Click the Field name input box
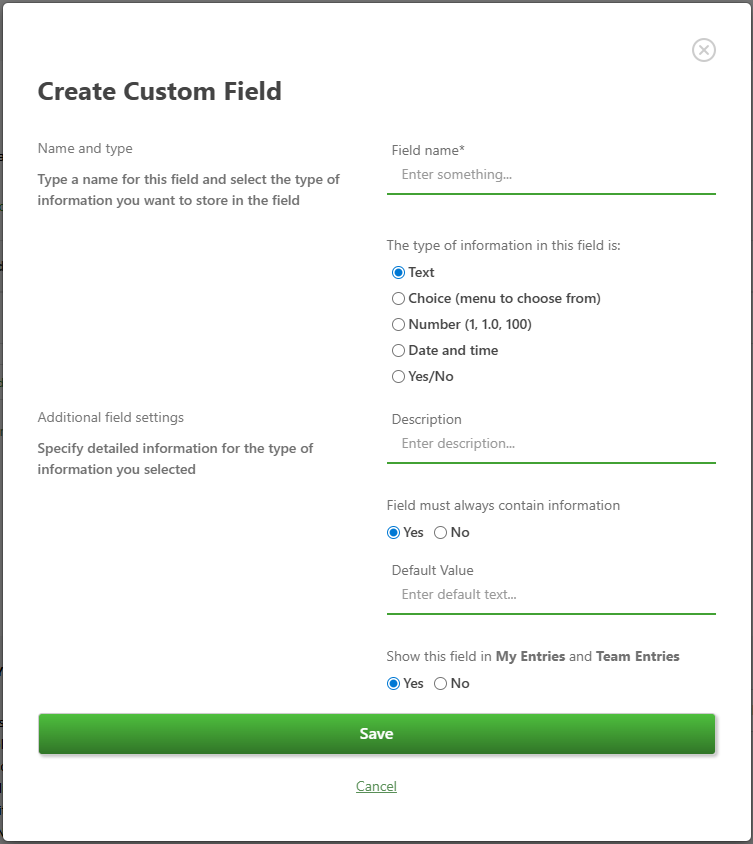This screenshot has height=844, width=753. pos(551,175)
